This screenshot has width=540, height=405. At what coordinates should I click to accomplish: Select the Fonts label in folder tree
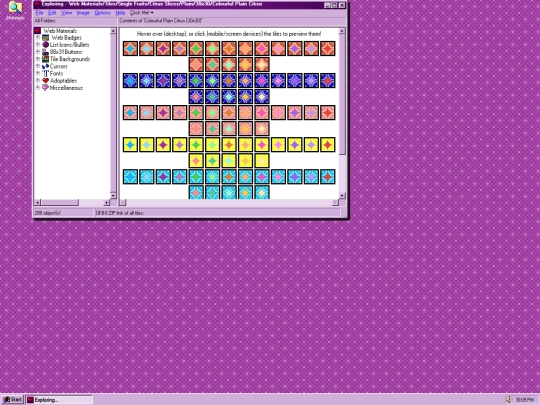point(56,73)
